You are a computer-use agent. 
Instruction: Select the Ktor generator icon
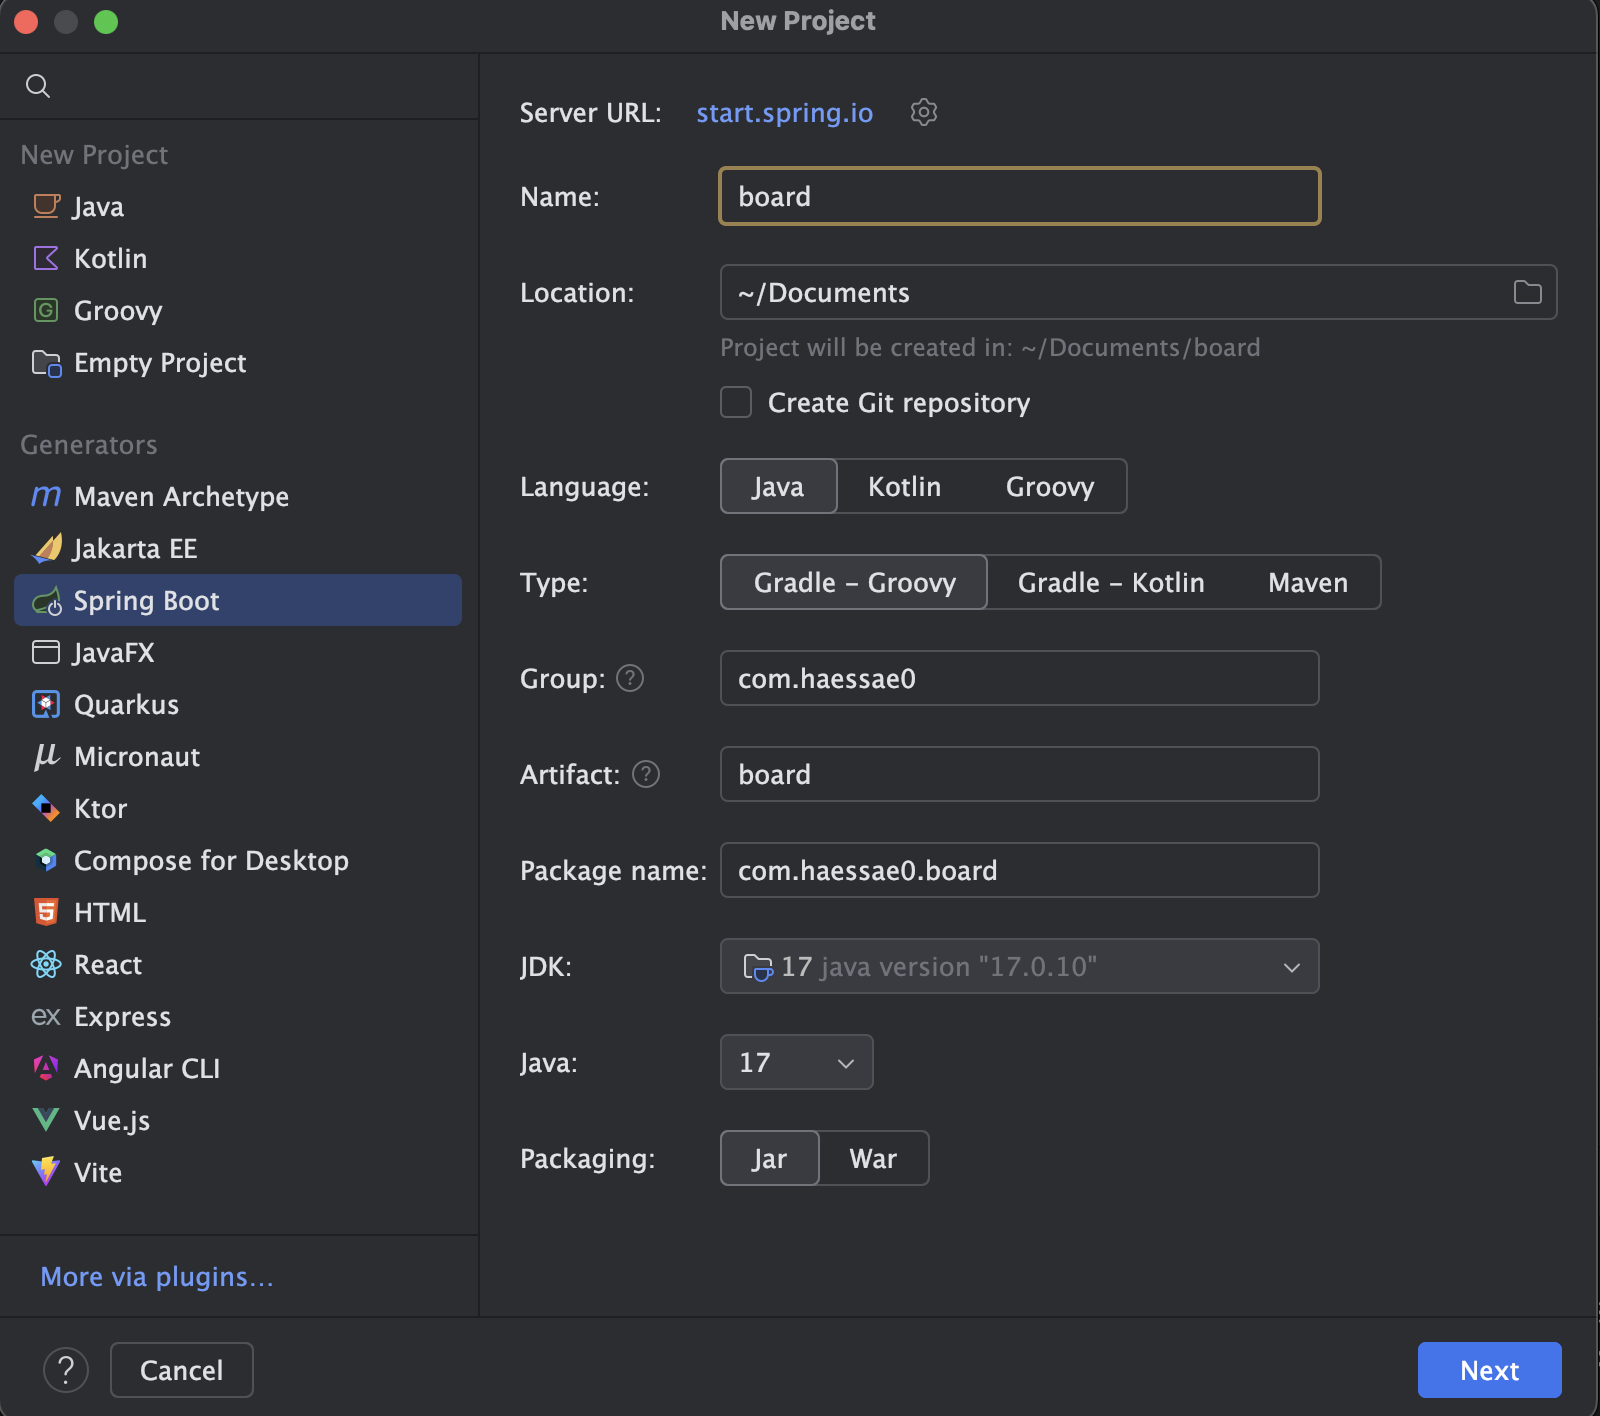click(x=46, y=808)
